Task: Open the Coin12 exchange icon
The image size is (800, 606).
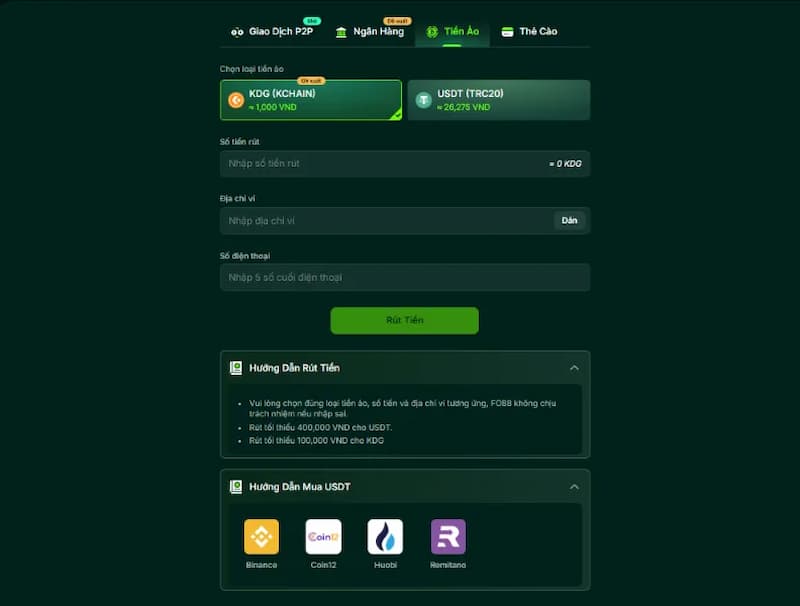Action: click(x=323, y=537)
